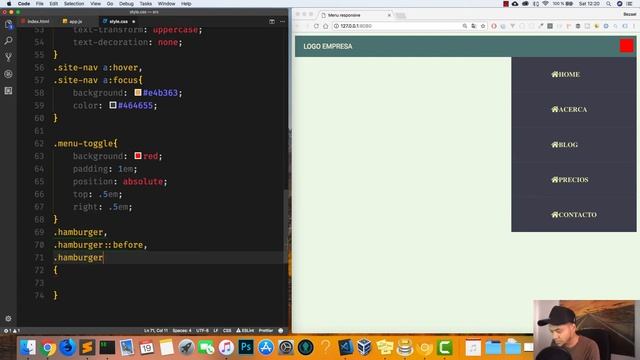
Task: Click the ESLint status bar item
Action: click(245, 331)
